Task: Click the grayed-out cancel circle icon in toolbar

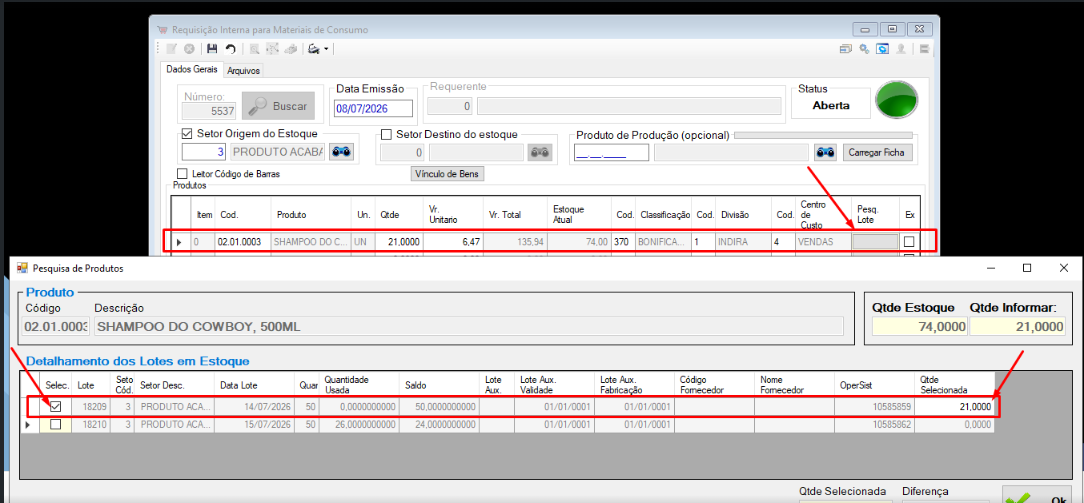Action: 189,49
